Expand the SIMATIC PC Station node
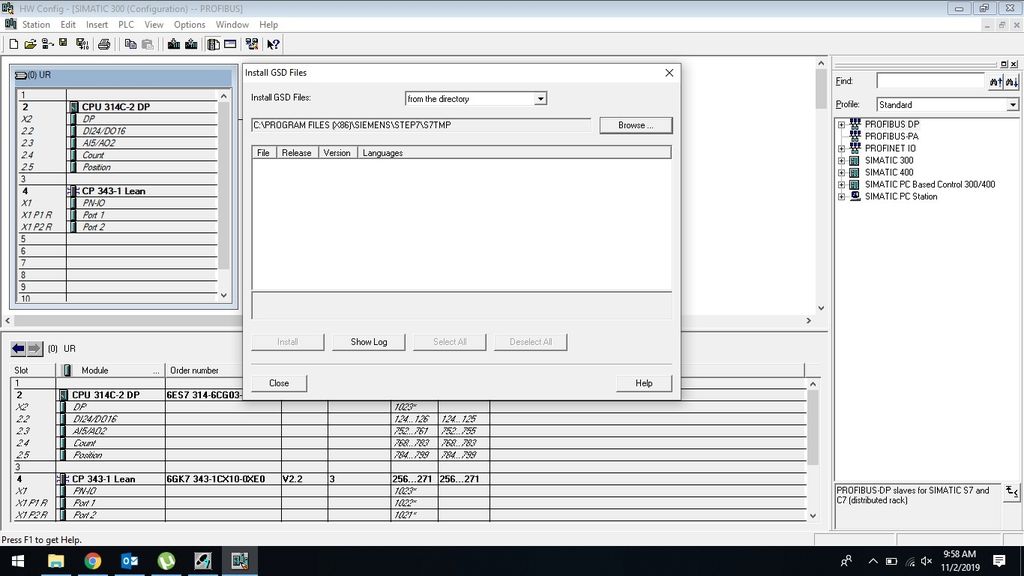Viewport: 1024px width, 576px height. click(x=841, y=196)
